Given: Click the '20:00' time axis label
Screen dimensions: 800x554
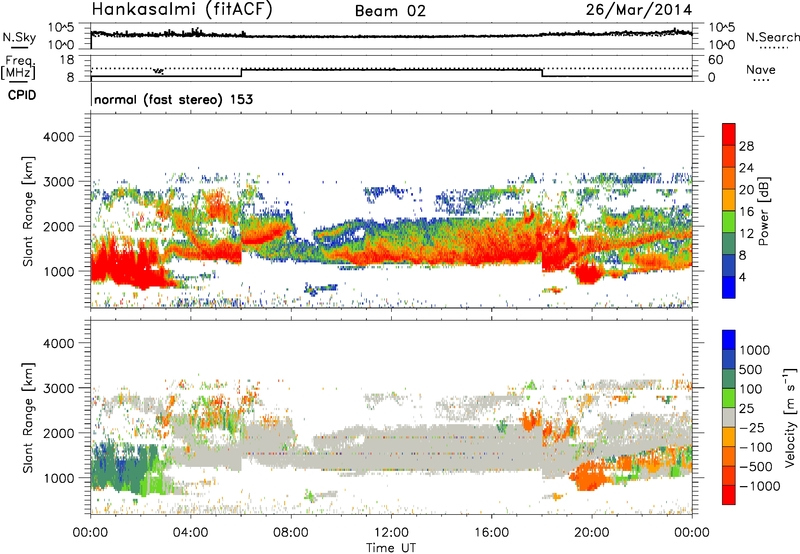Looking at the screenshot, I should pyautogui.click(x=591, y=533).
